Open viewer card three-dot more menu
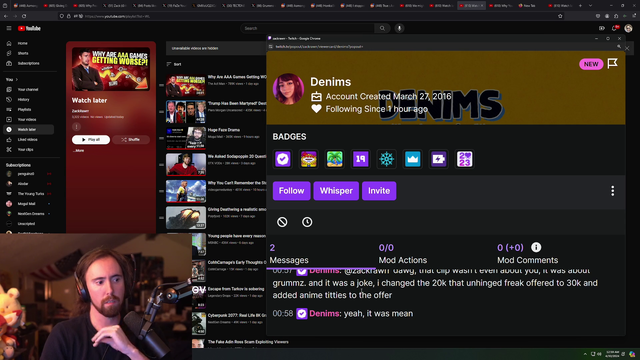Screen dimensions: 640x360 tap(612, 191)
